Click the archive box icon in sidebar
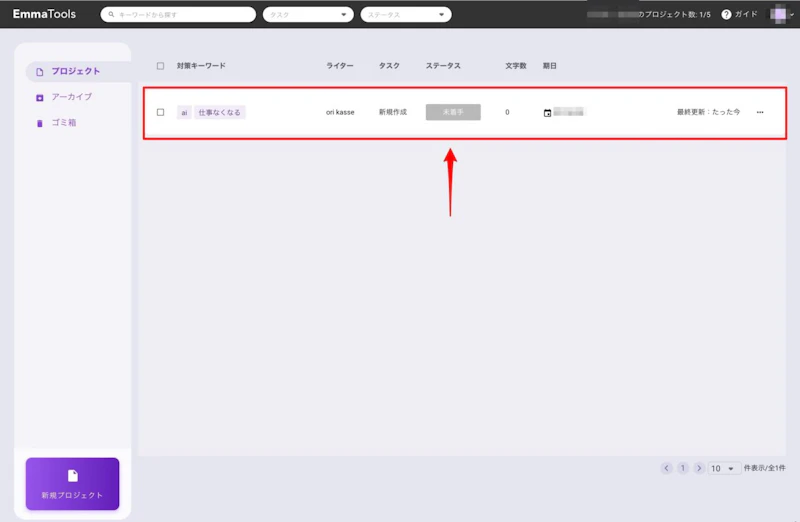Image resolution: width=800 pixels, height=522 pixels. 40,97
